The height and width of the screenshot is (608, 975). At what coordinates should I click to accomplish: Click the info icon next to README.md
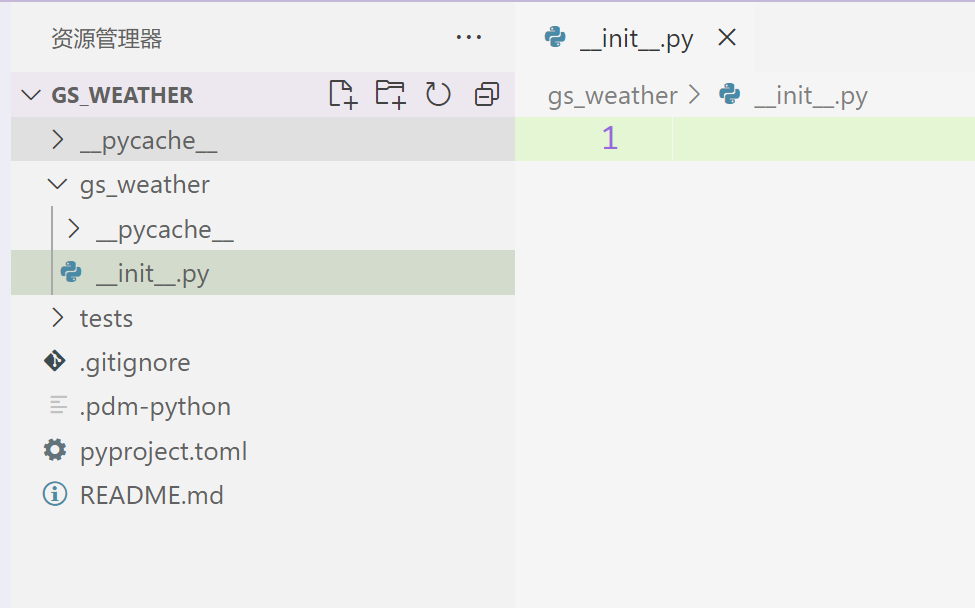click(x=55, y=495)
